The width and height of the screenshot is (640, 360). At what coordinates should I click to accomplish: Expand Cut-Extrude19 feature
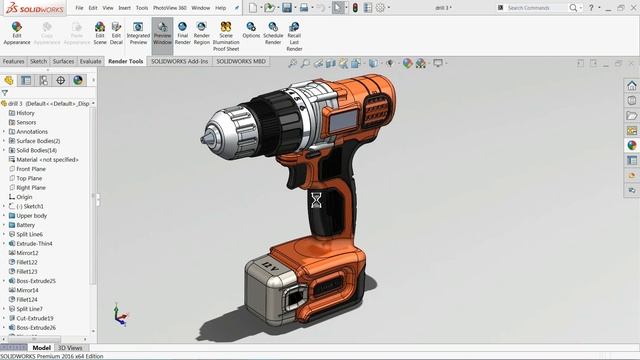[x=4, y=318]
